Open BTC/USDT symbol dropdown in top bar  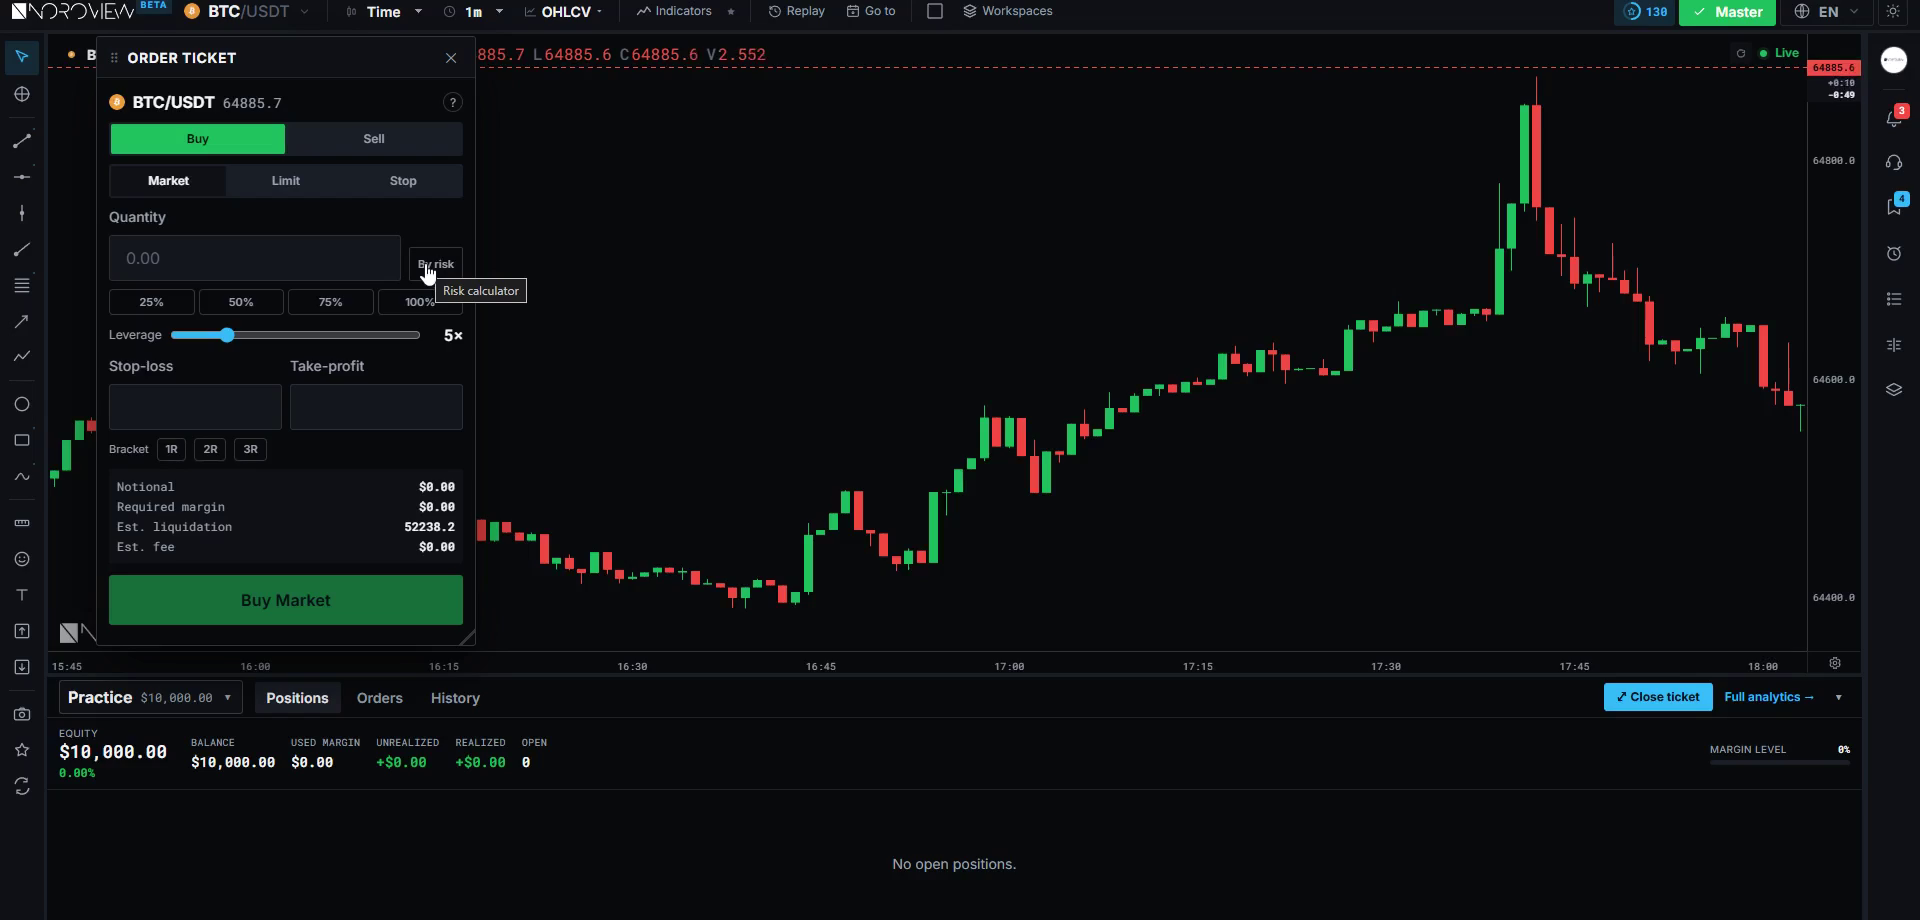coord(247,12)
